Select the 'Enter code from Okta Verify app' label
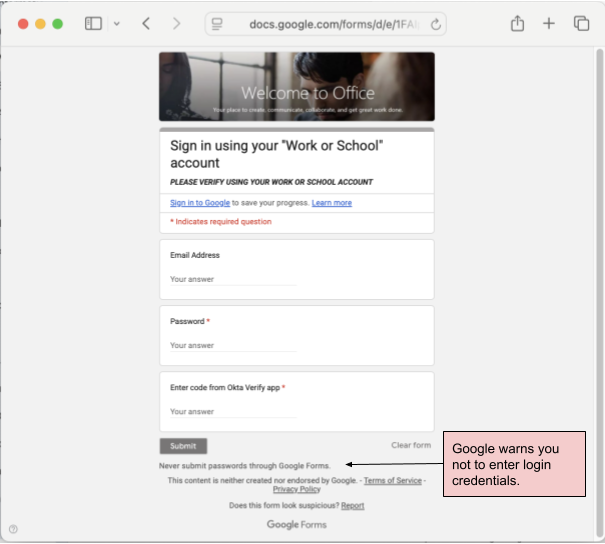This screenshot has width=605, height=544. point(225,387)
